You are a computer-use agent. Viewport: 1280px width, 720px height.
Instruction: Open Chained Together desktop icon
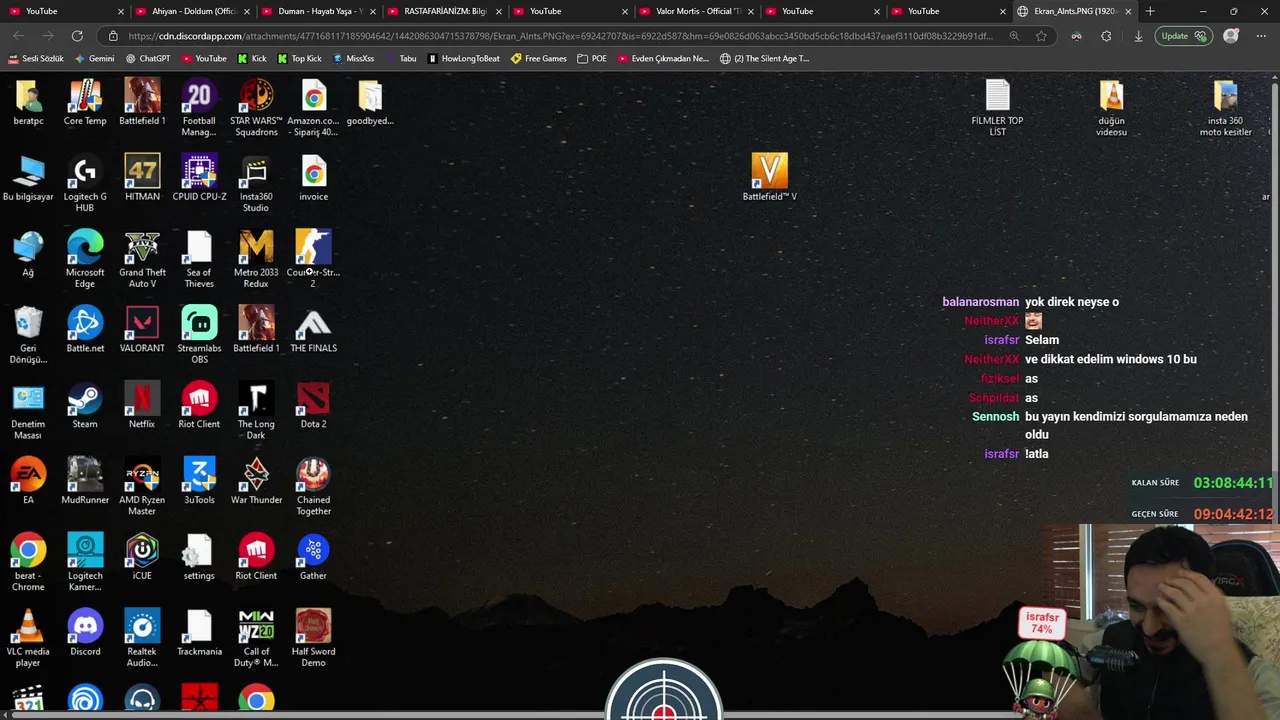(x=313, y=488)
